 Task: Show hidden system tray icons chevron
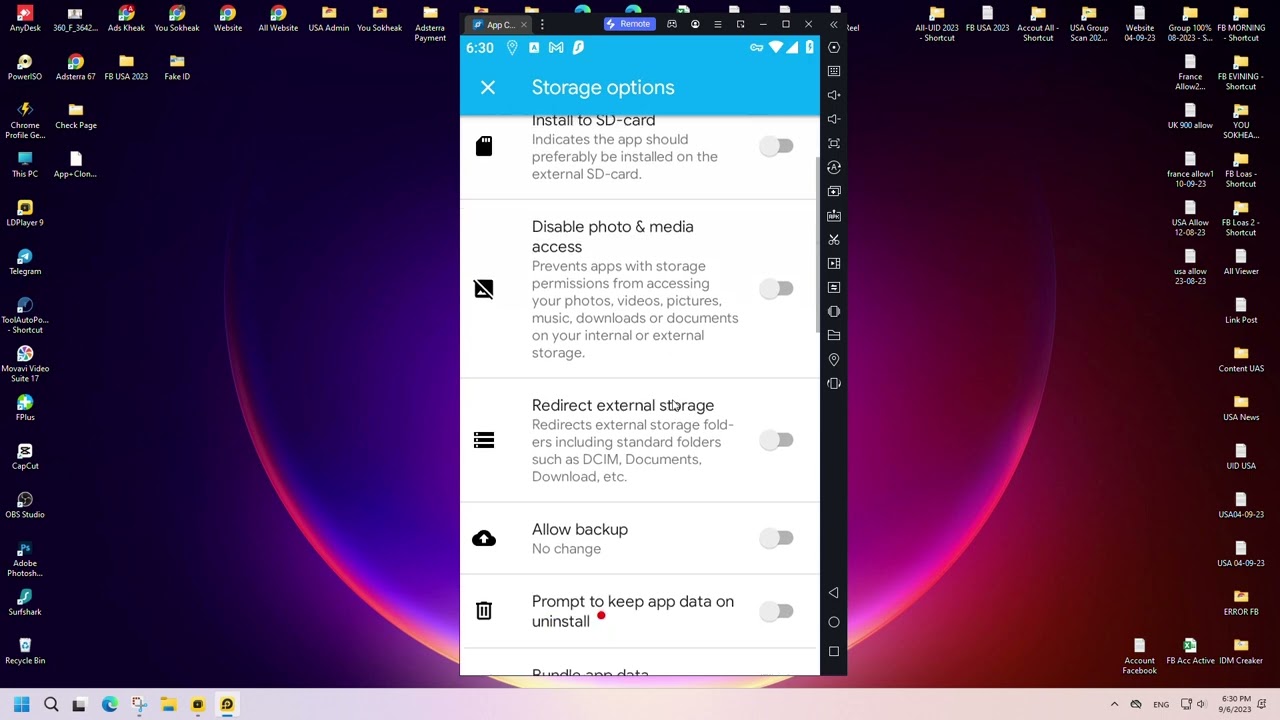coord(1114,705)
